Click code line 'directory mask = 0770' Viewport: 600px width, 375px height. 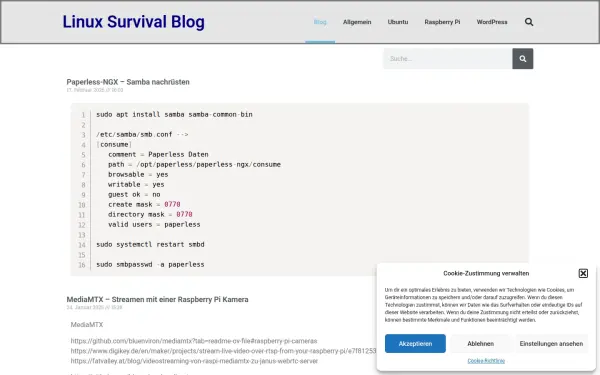coord(150,214)
